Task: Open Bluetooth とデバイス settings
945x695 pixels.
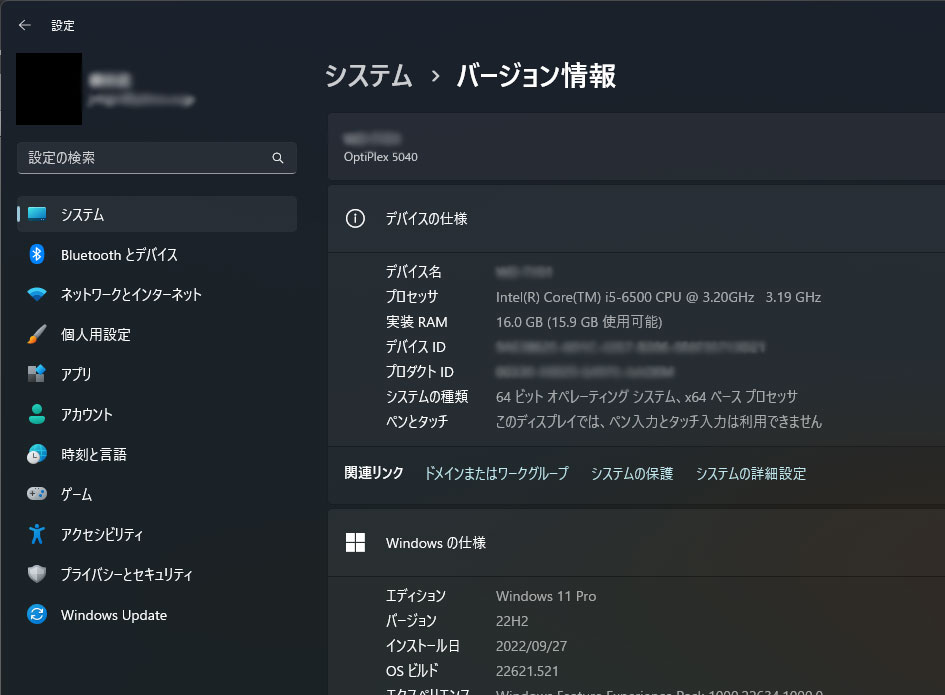Action: pos(157,254)
